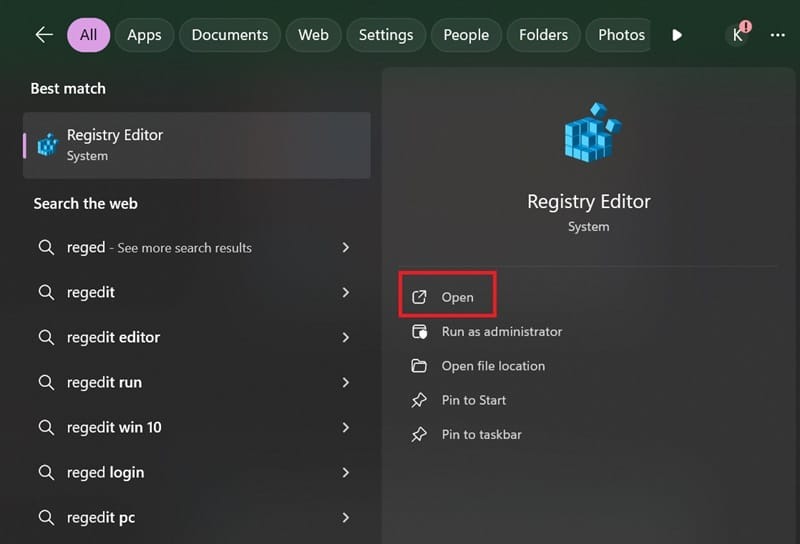
Task: Select the 'regedit run' web suggestion
Action: (x=197, y=382)
